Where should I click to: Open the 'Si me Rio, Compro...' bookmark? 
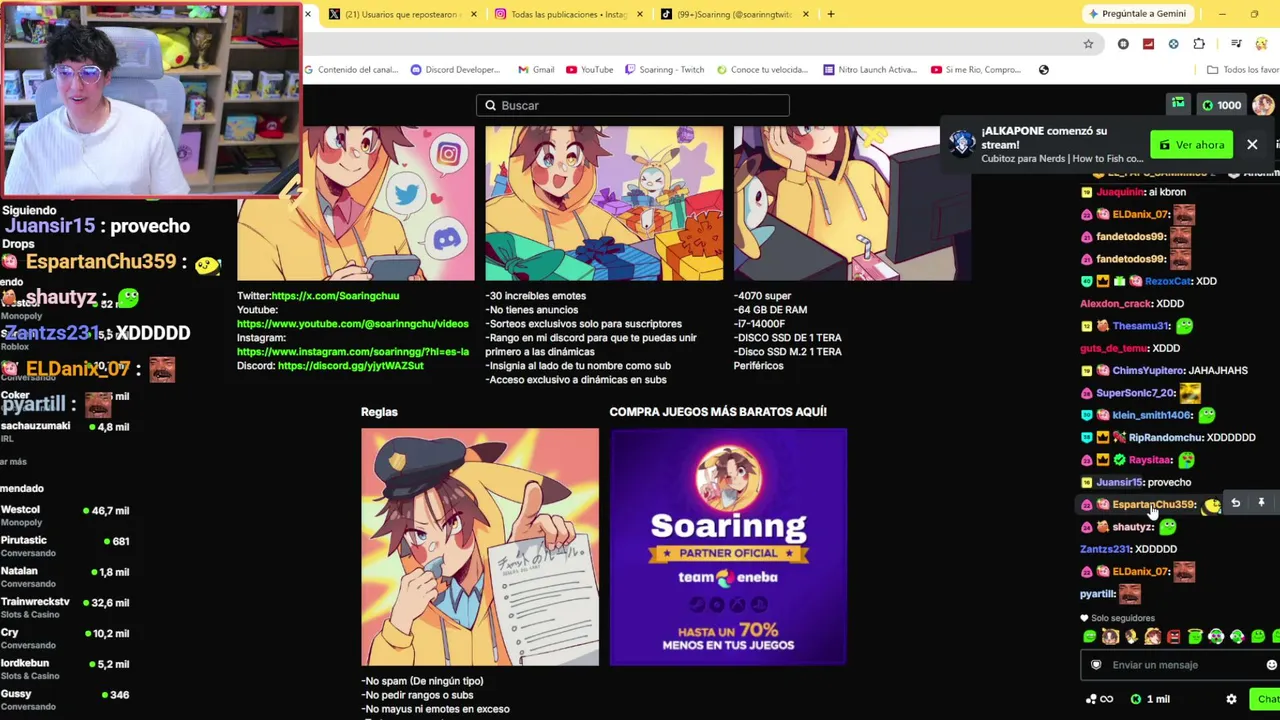coord(976,70)
